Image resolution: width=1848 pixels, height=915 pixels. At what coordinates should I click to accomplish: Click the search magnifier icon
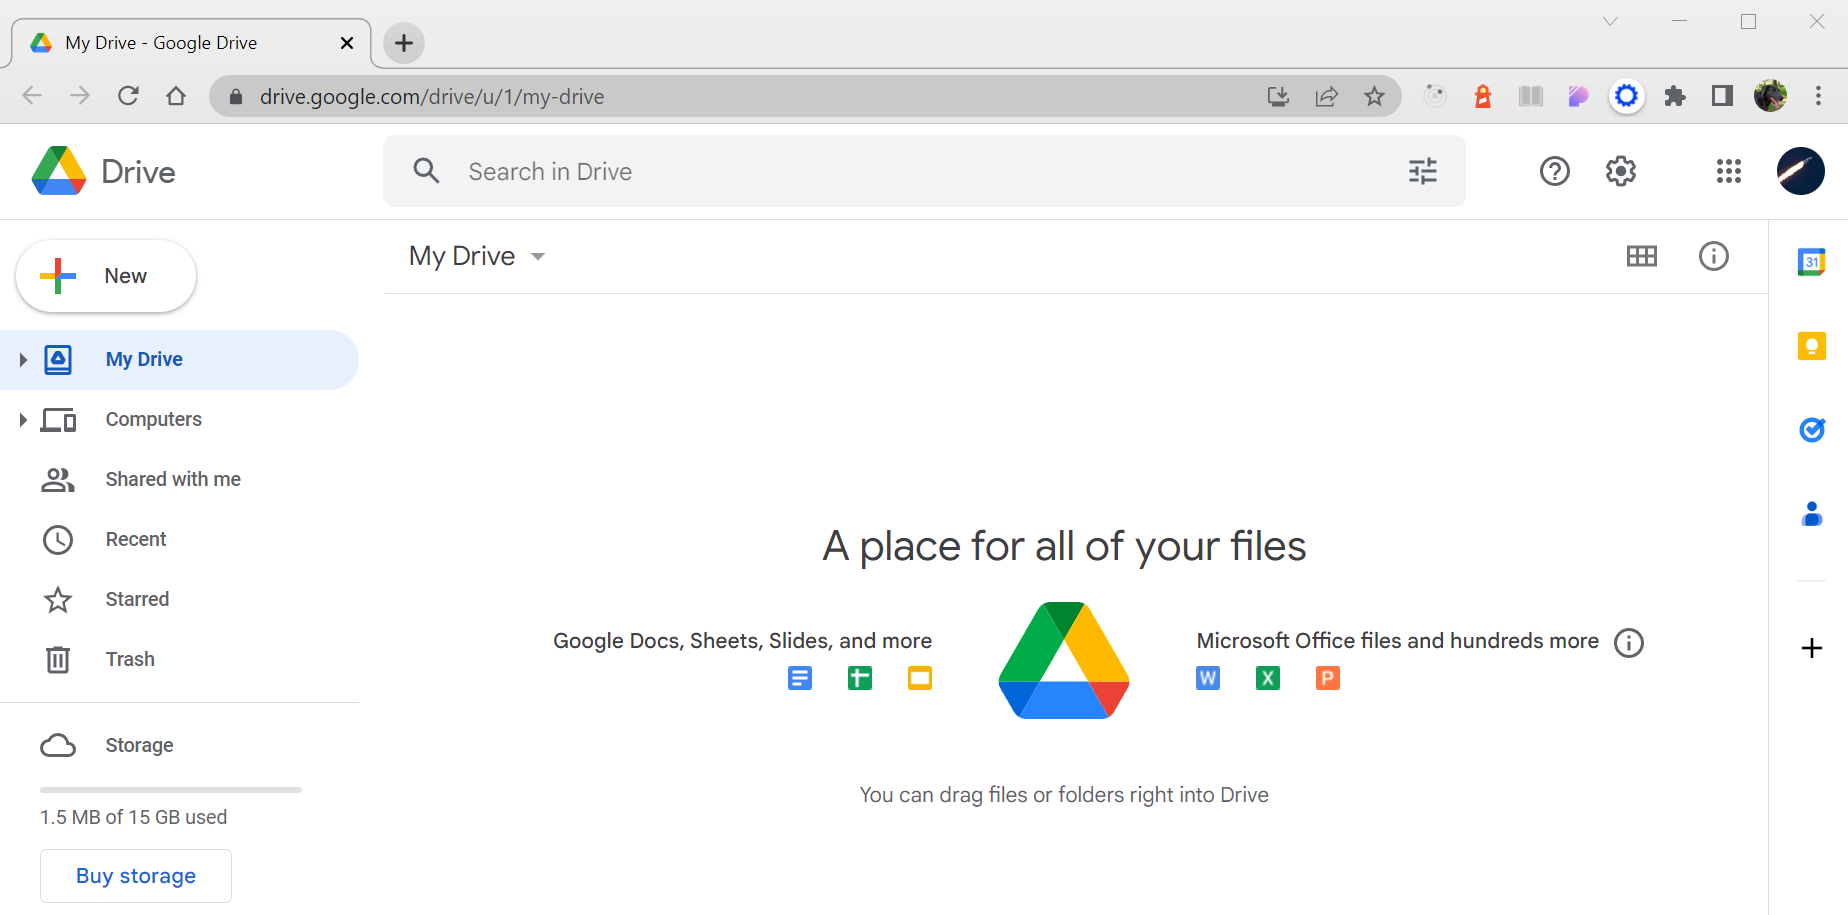point(427,171)
